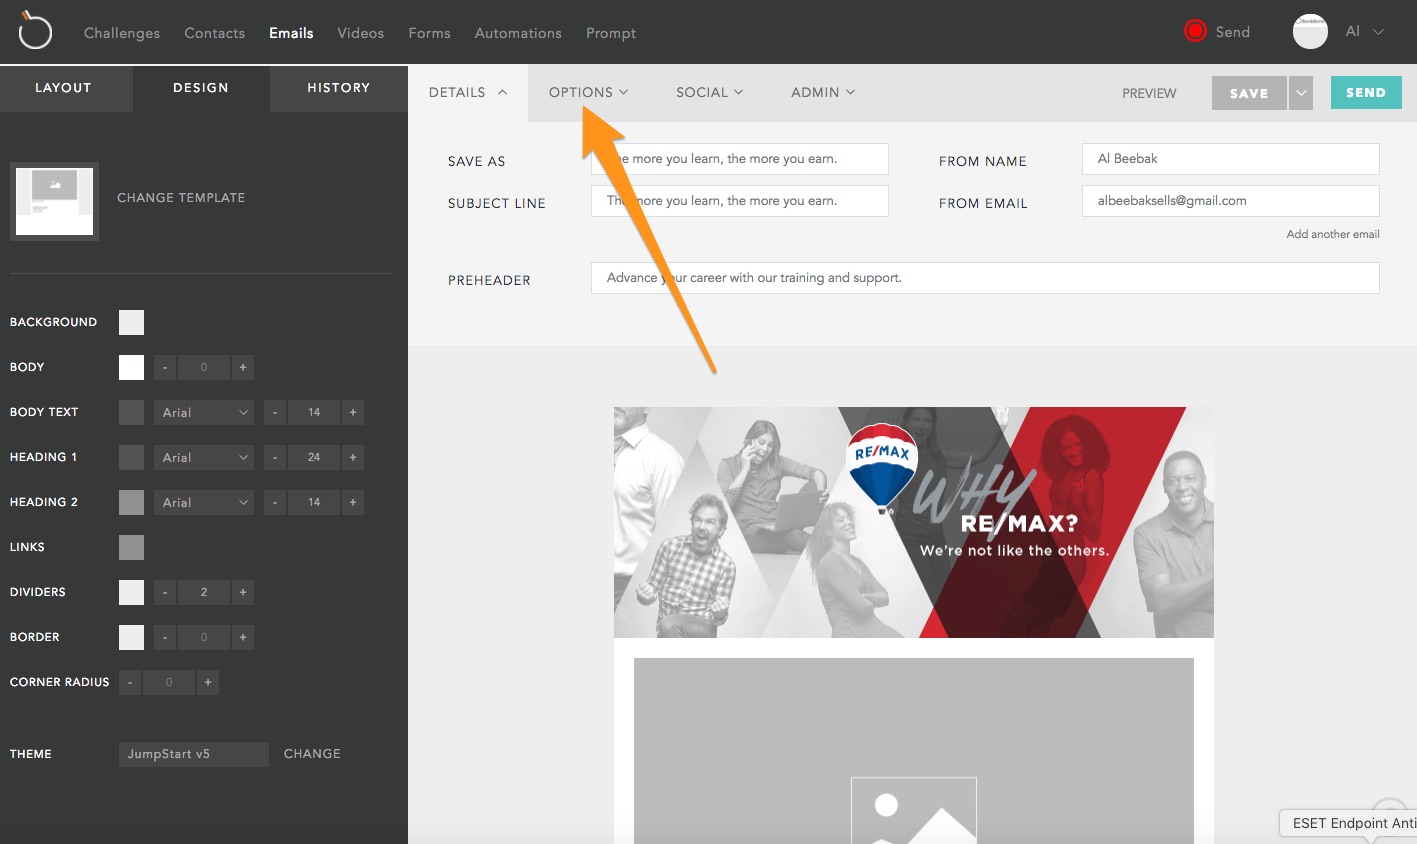Increase Body padding value
Image resolution: width=1417 pixels, height=844 pixels.
242,367
